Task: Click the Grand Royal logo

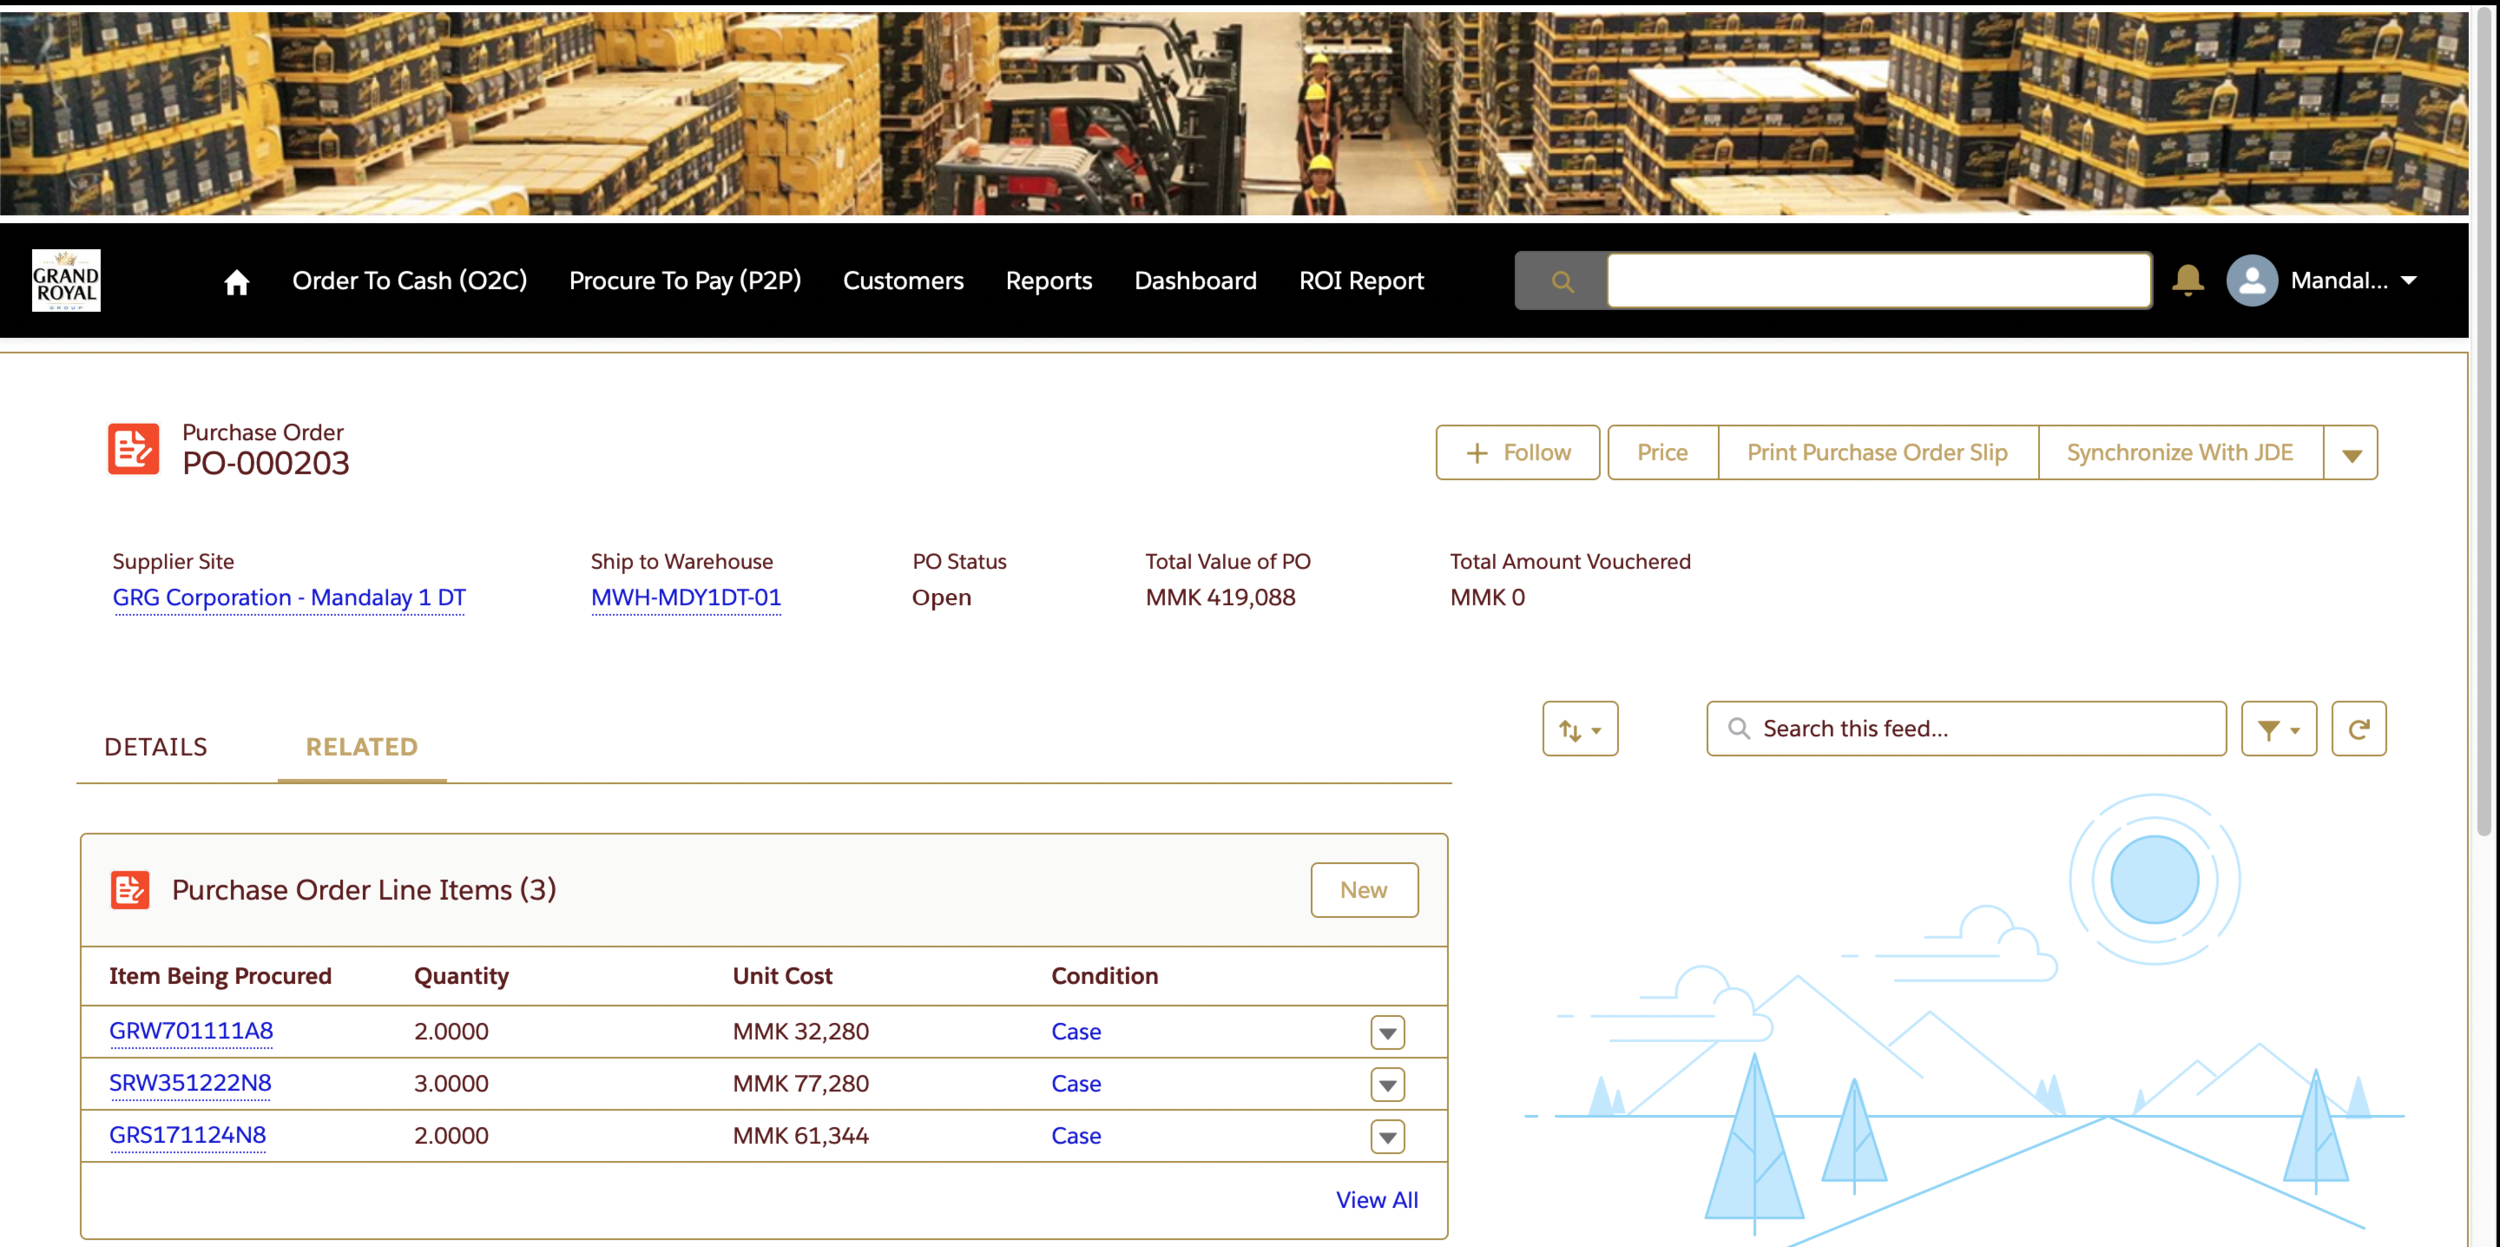Action: coord(66,281)
